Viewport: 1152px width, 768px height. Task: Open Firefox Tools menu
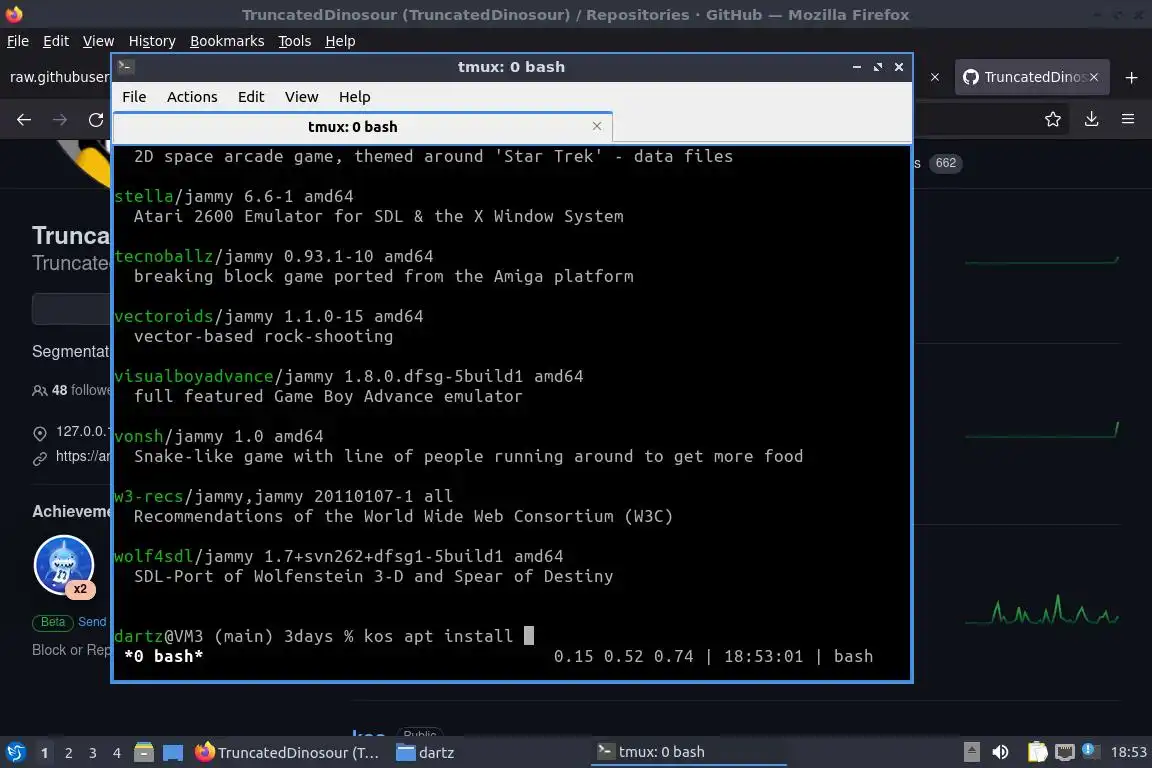click(x=295, y=41)
